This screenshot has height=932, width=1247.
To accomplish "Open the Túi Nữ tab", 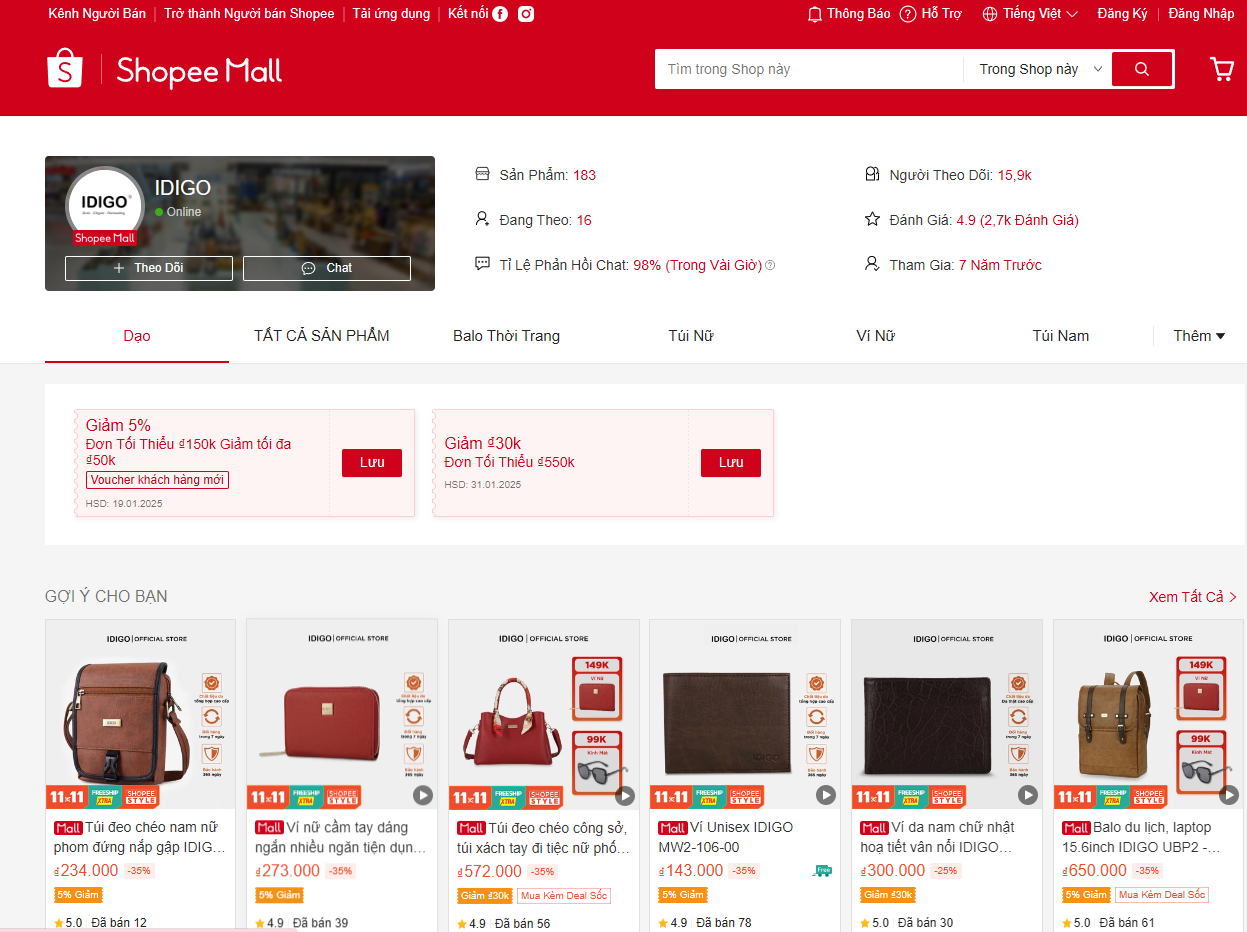I will pyautogui.click(x=691, y=336).
